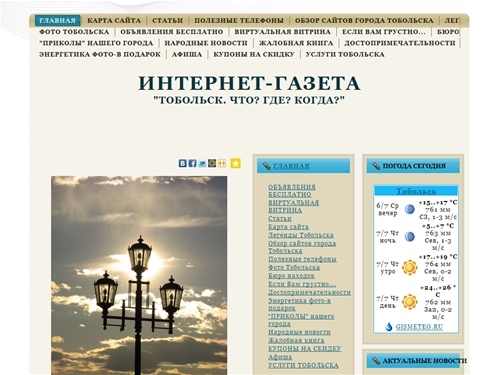Click the pale share icon beside the star

[x=222, y=163]
